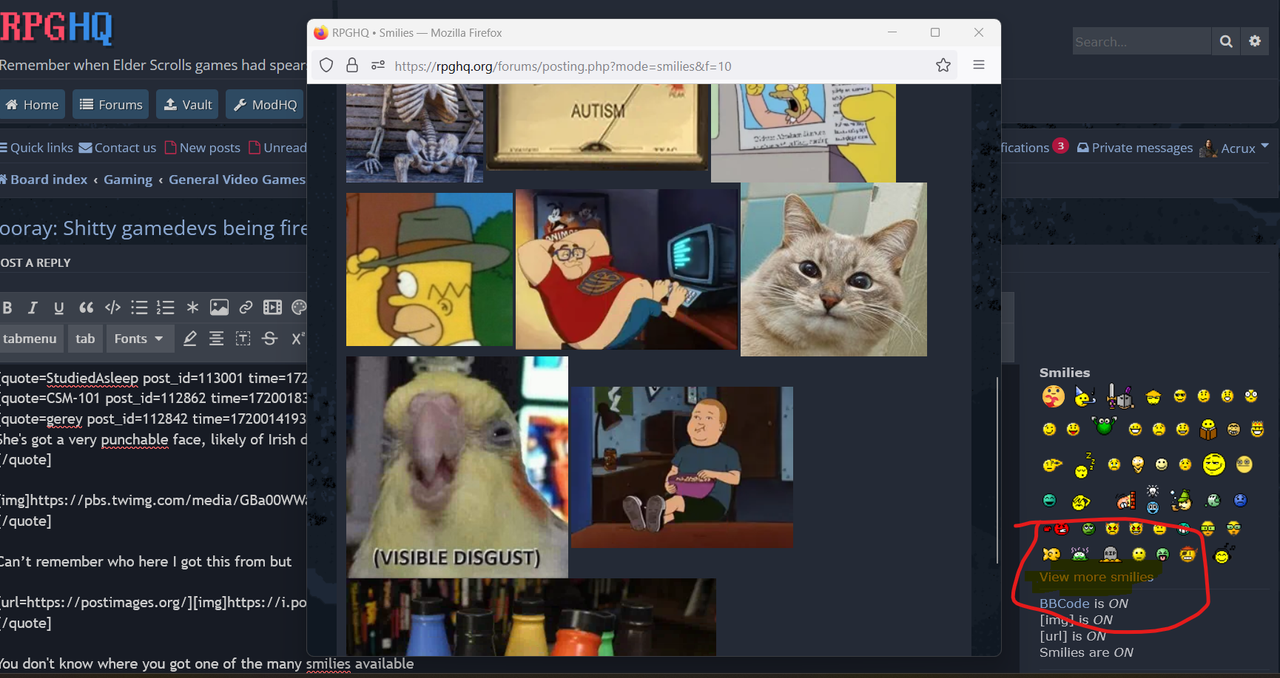1280x678 pixels.
Task: Insert an unordered bullet list
Action: (x=139, y=308)
